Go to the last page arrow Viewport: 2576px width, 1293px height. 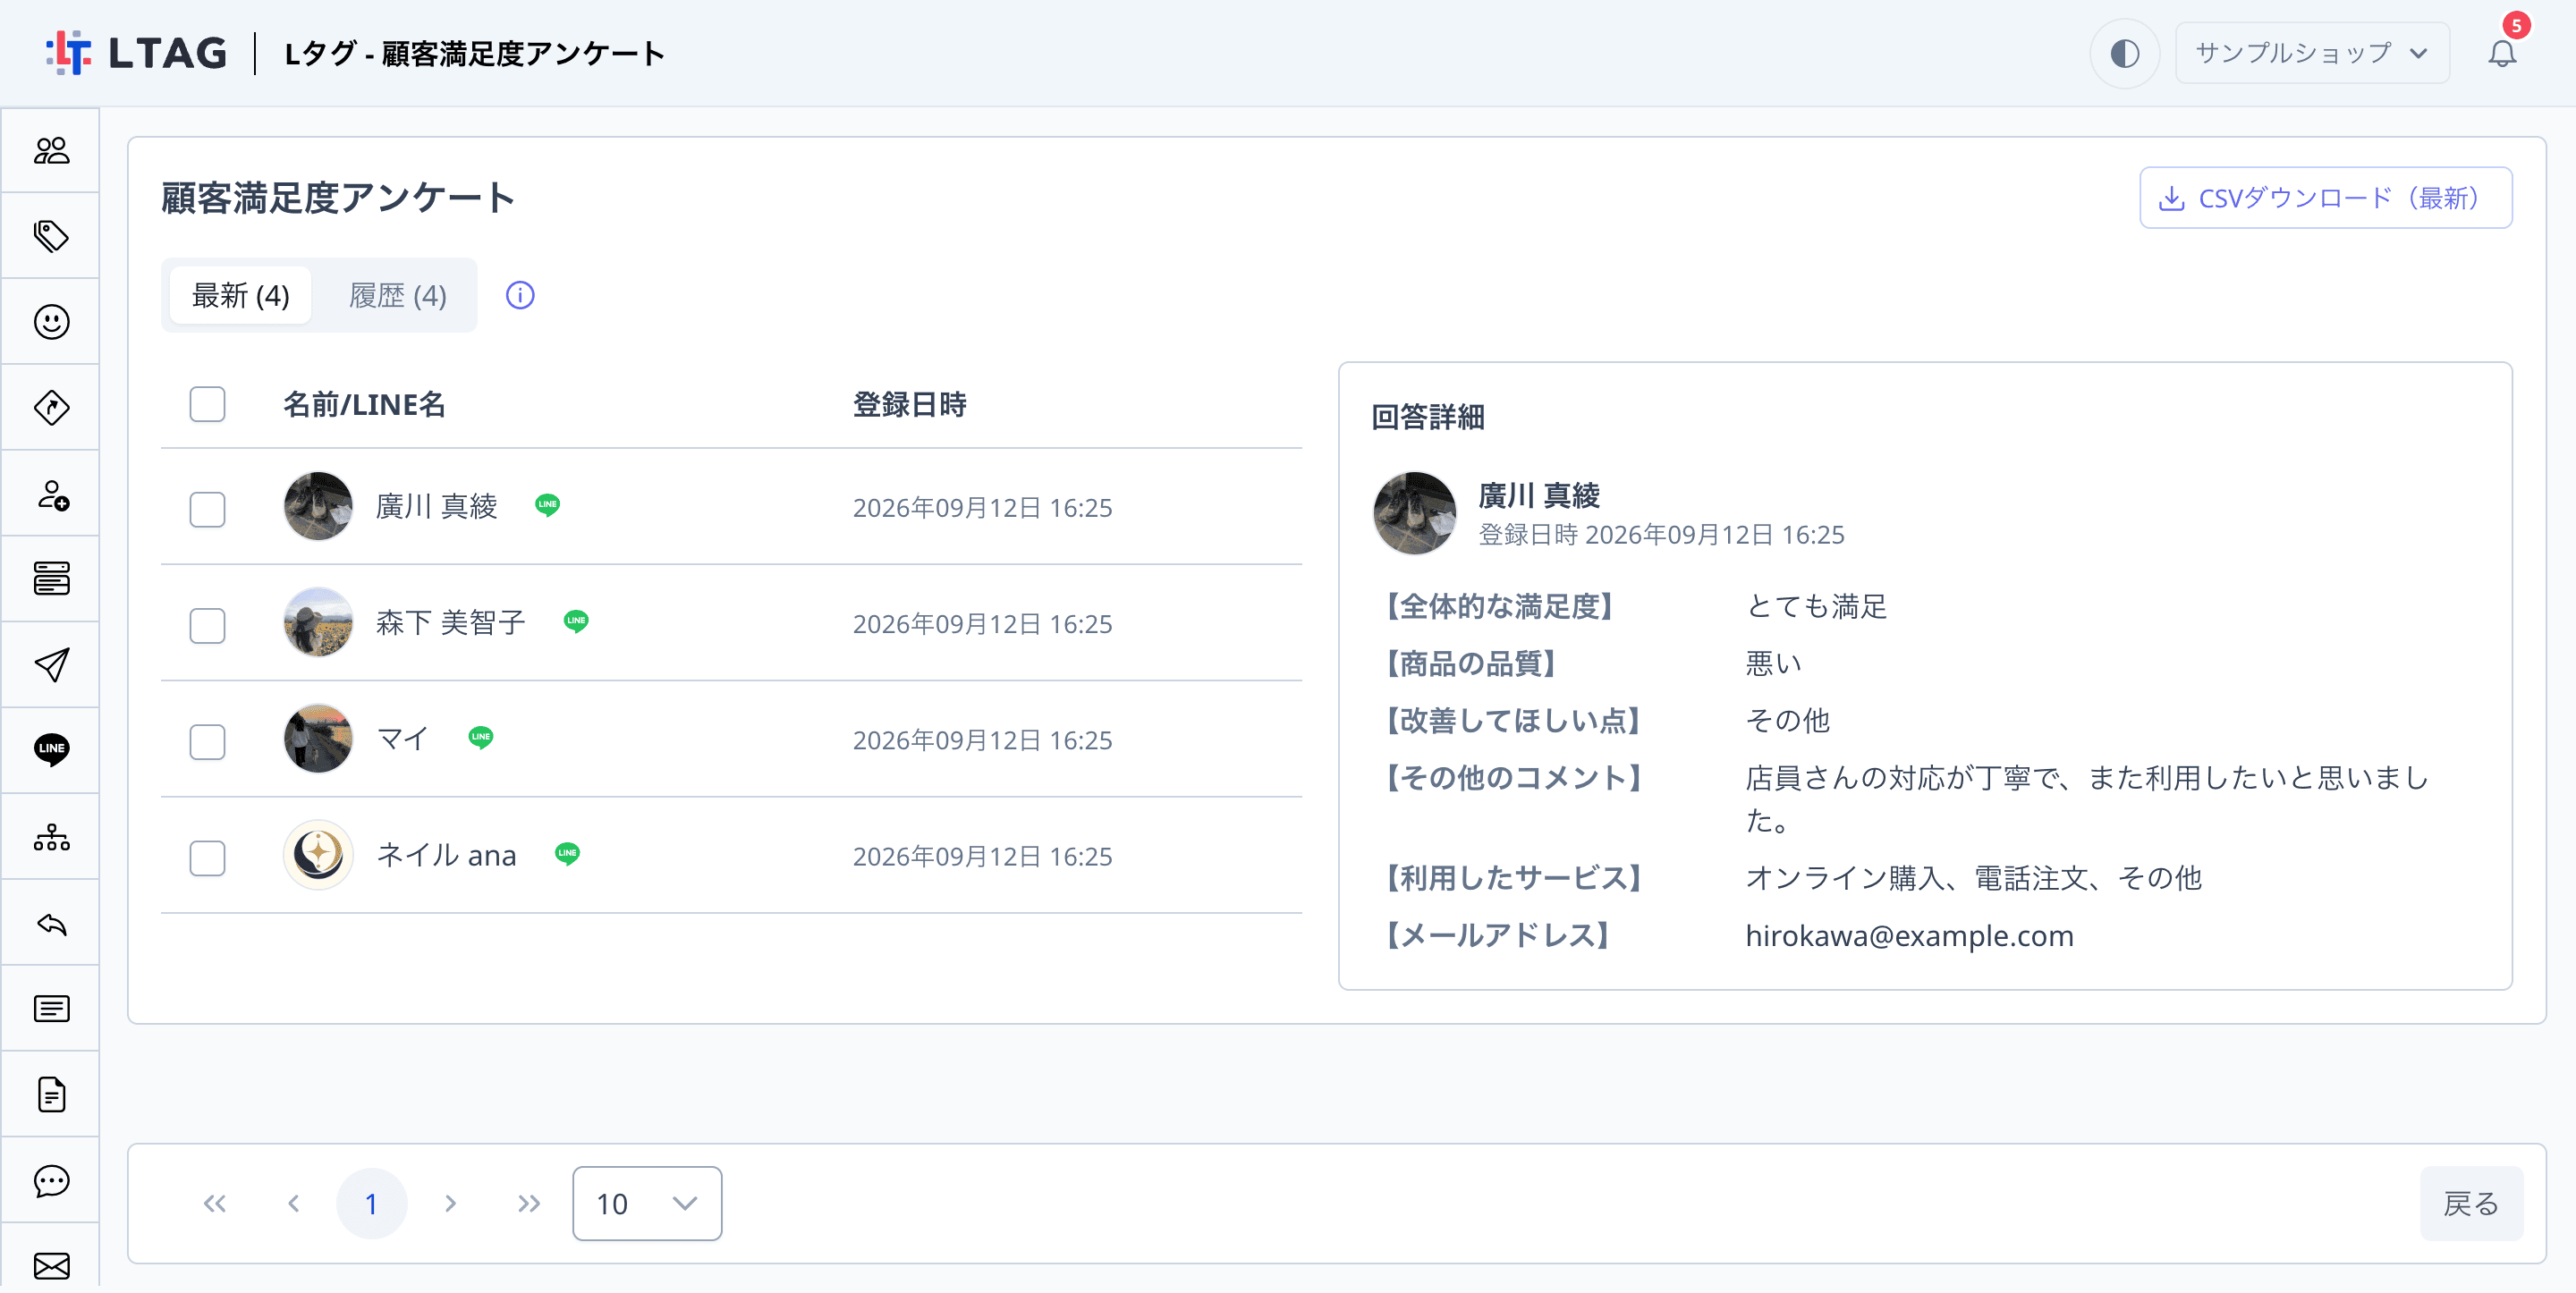point(528,1203)
